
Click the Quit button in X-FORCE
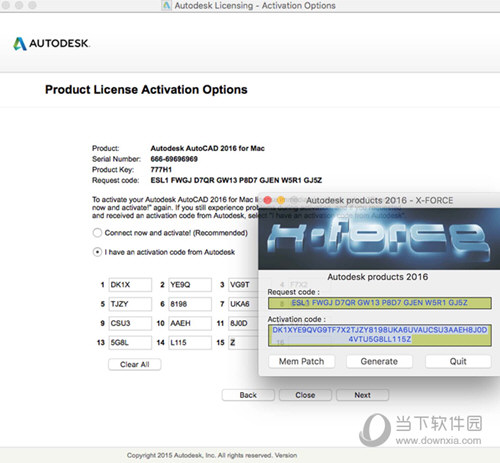pyautogui.click(x=458, y=361)
